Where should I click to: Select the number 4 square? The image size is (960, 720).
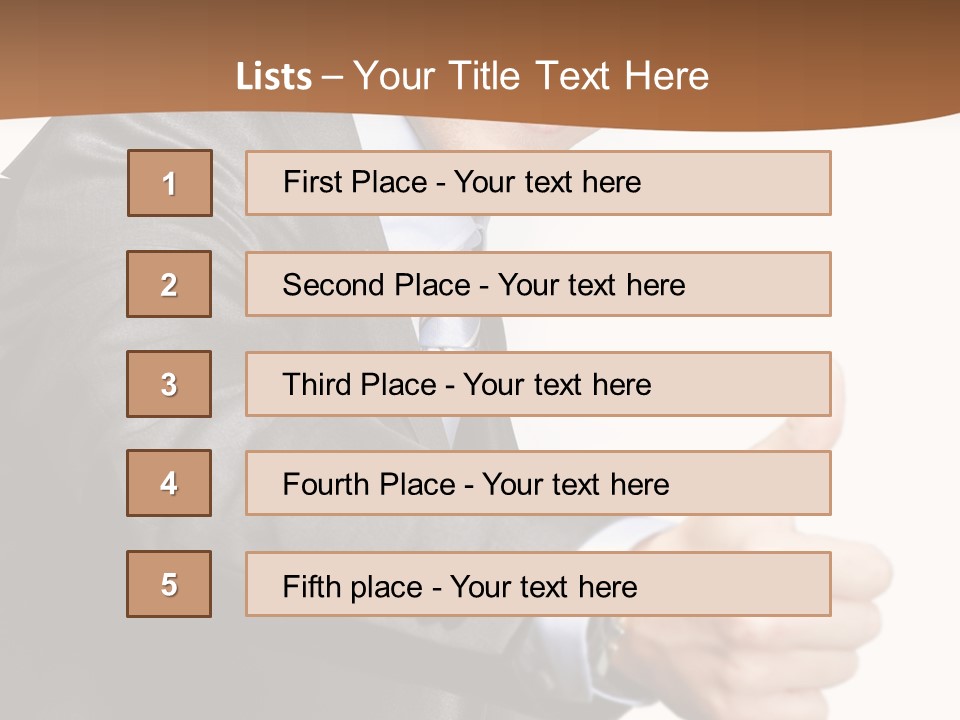169,483
